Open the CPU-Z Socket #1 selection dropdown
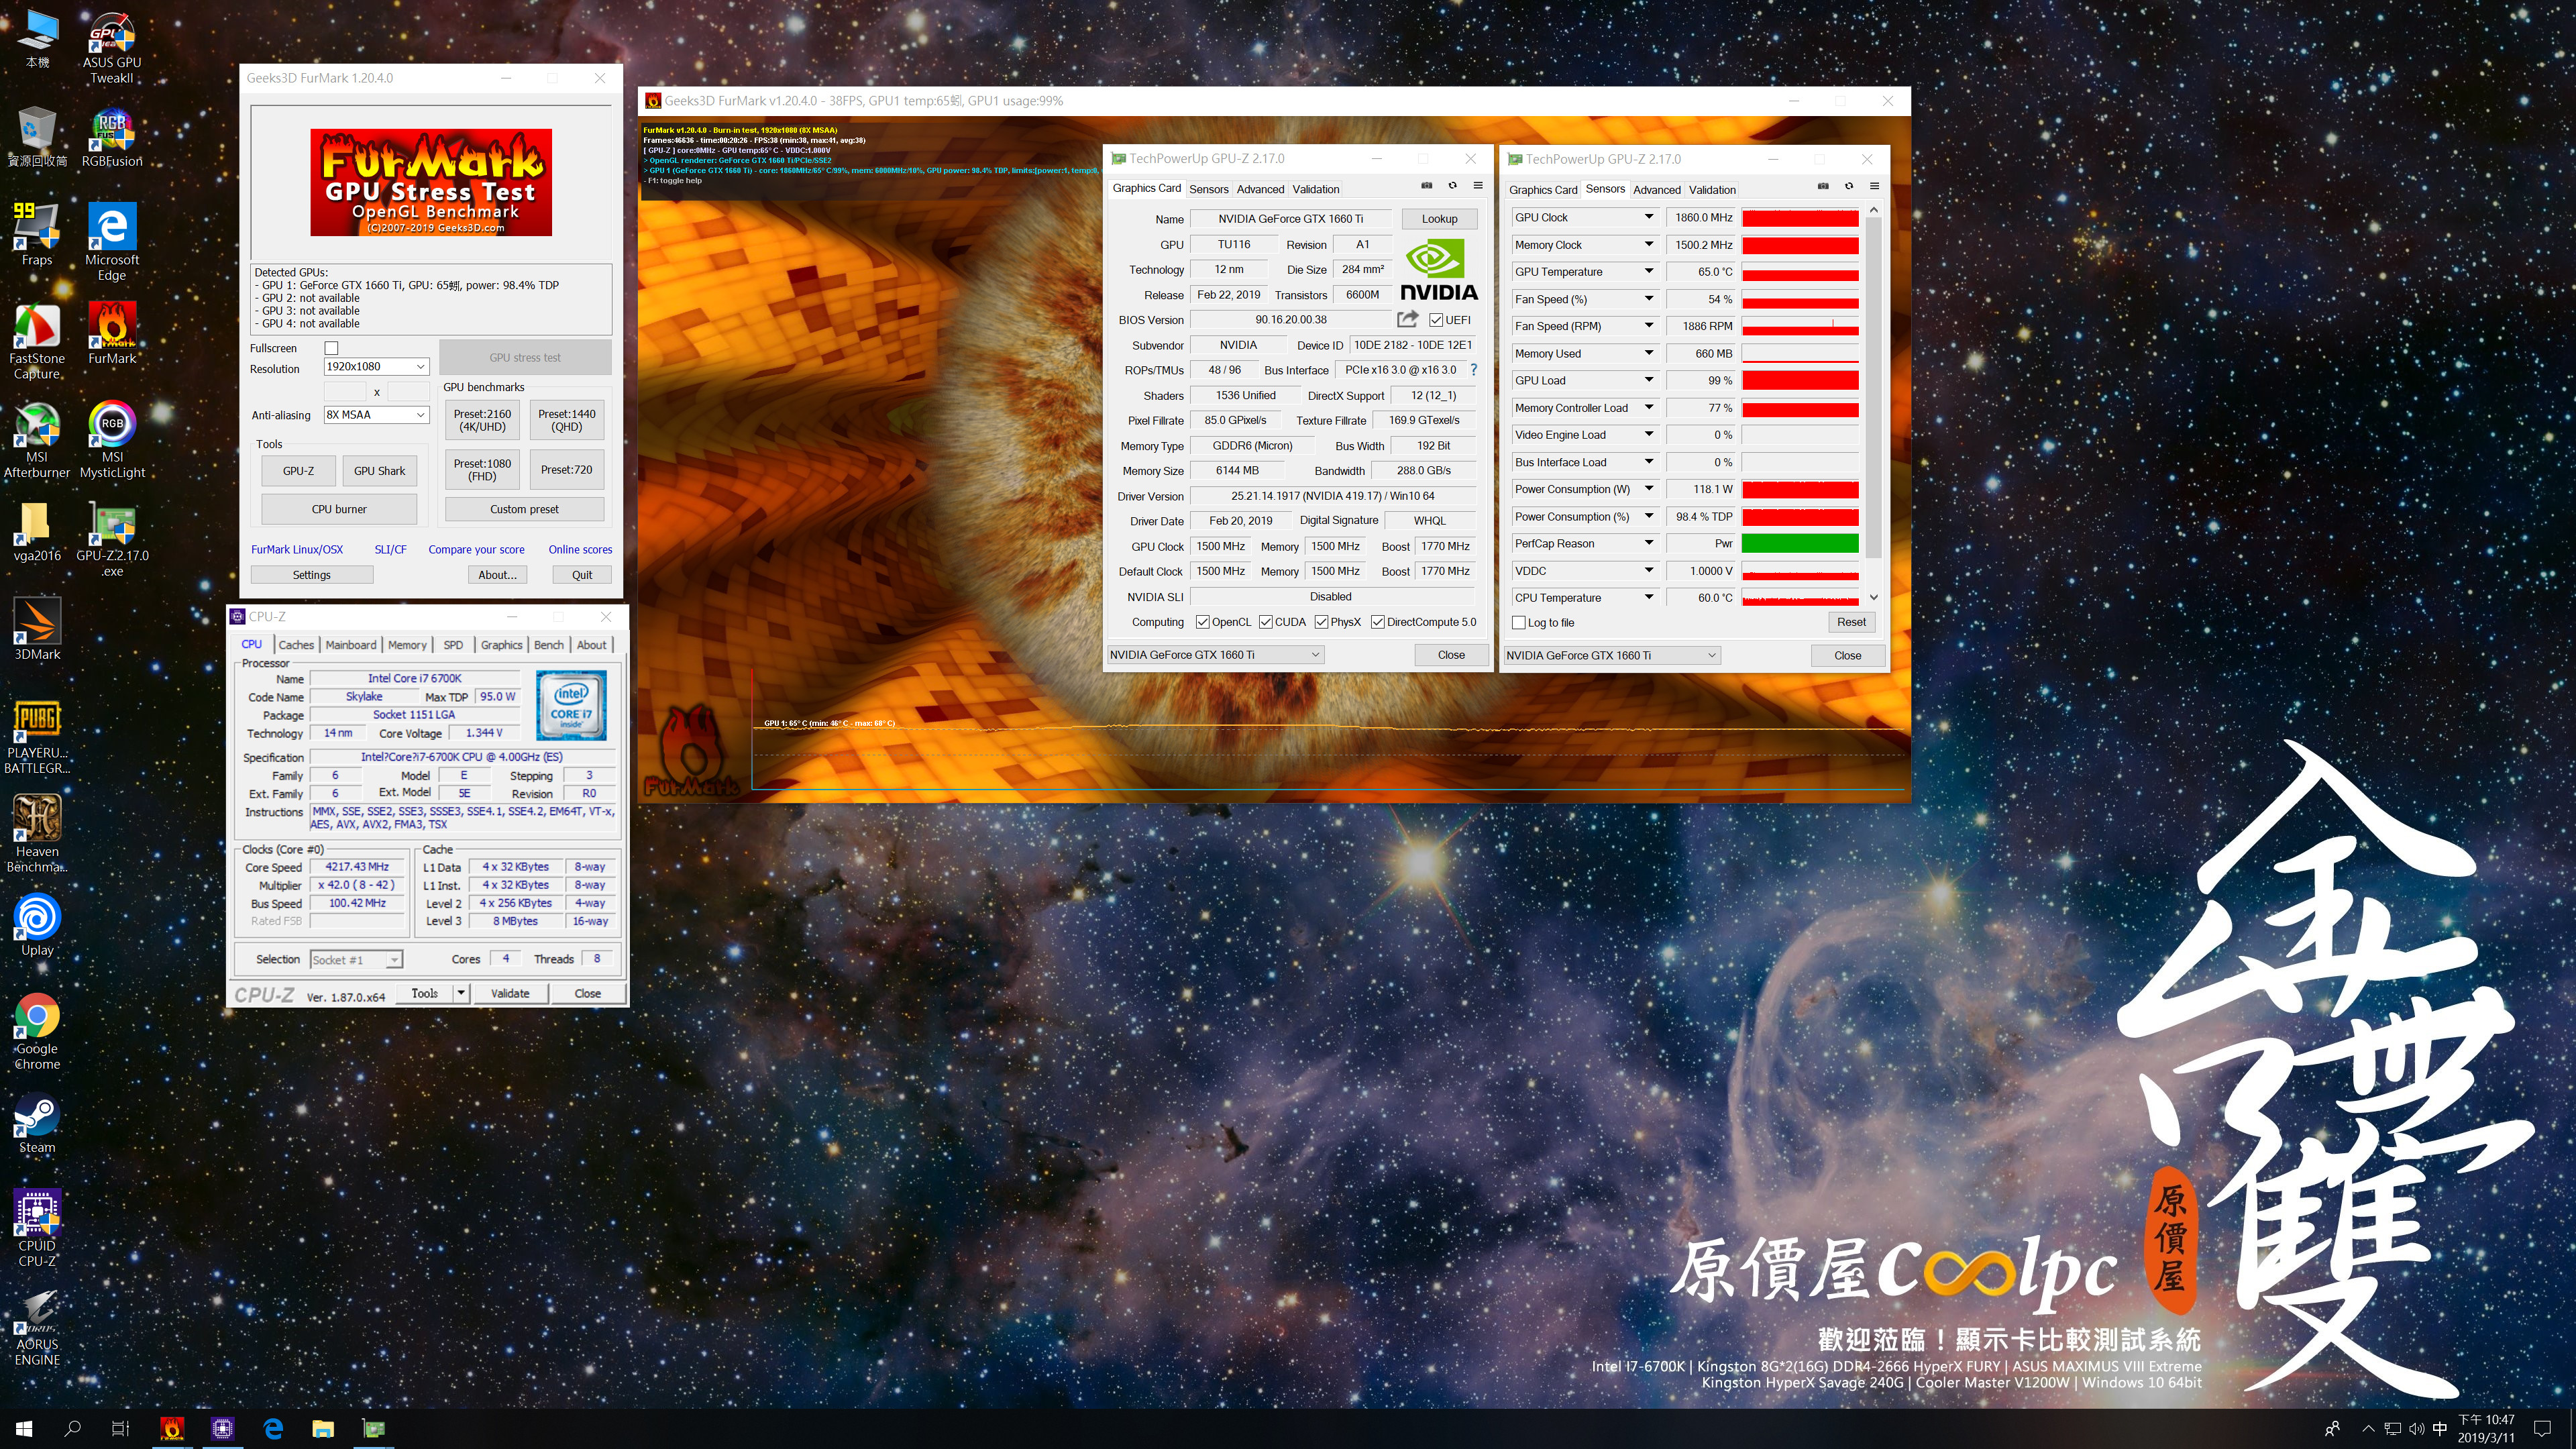 (x=356, y=960)
